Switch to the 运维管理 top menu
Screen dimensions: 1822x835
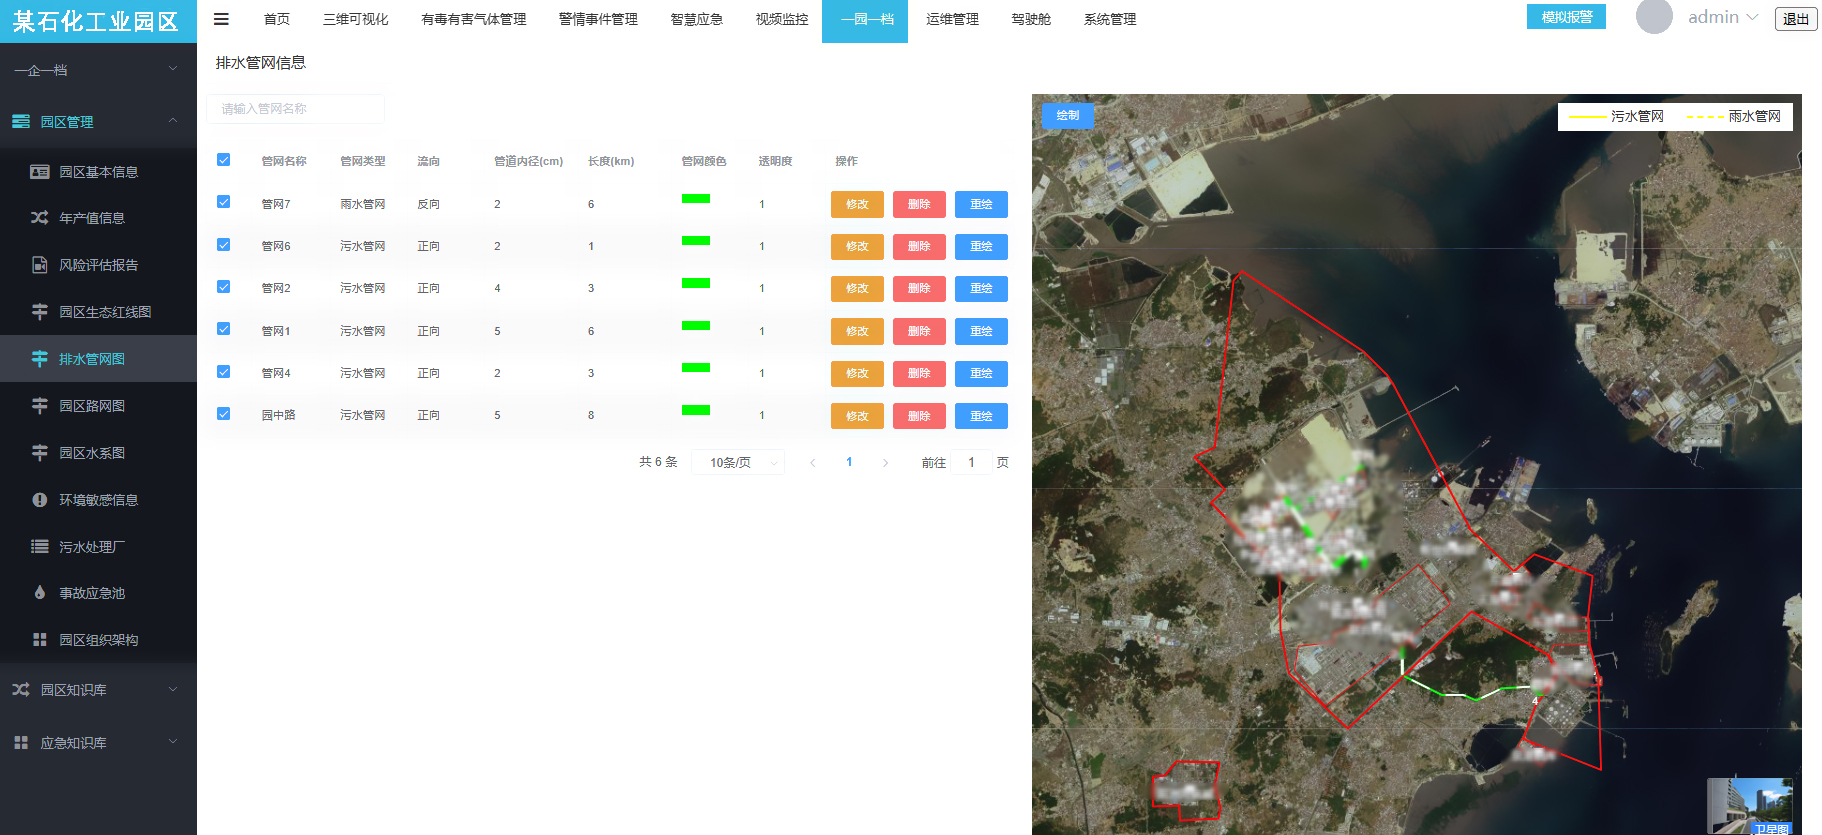(952, 19)
